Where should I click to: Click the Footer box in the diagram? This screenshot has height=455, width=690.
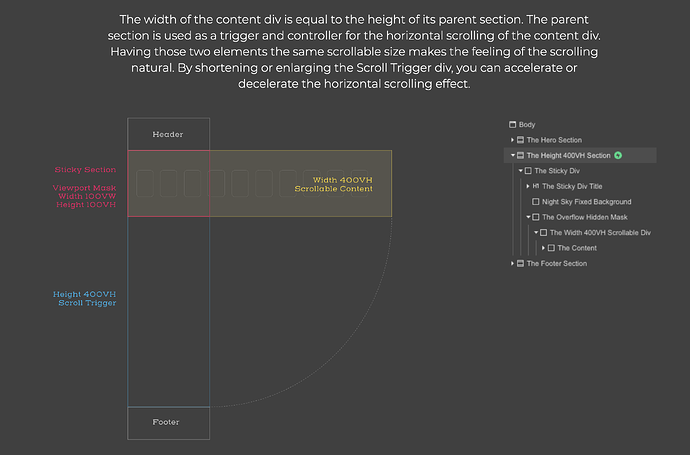click(169, 423)
